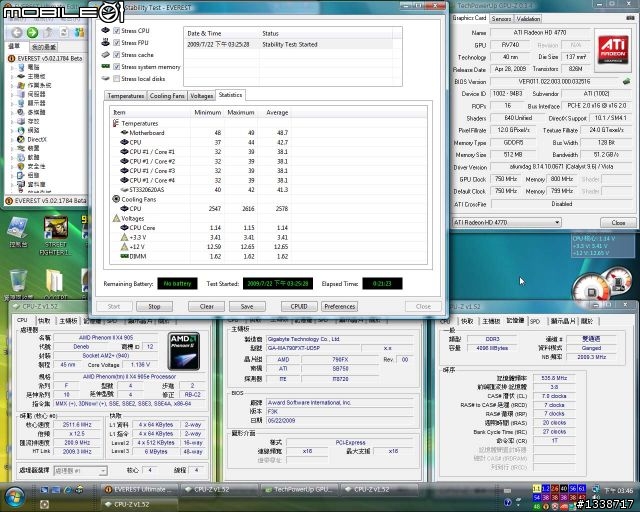This screenshot has width=640, height=512.
Task: Click the 網路 network globe icon in EVEREST tree
Action: pos(21,130)
